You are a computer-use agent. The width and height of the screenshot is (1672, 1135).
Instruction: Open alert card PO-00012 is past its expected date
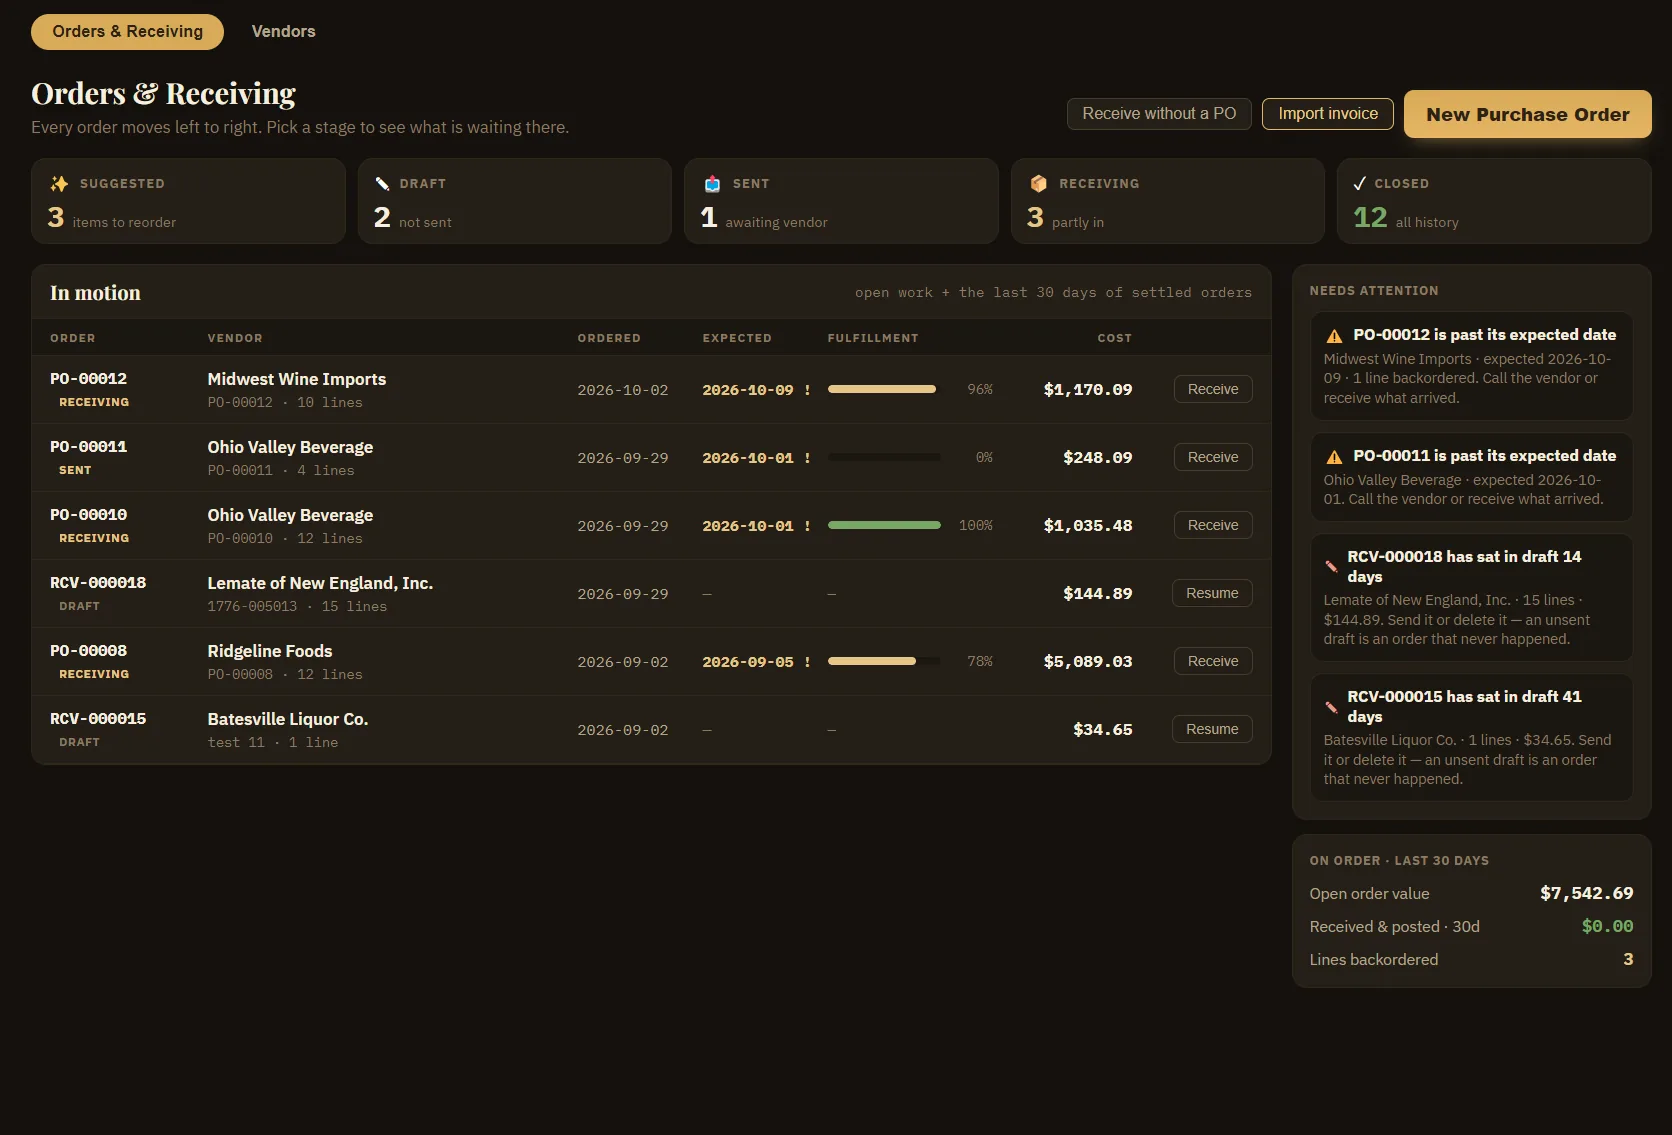point(1471,366)
